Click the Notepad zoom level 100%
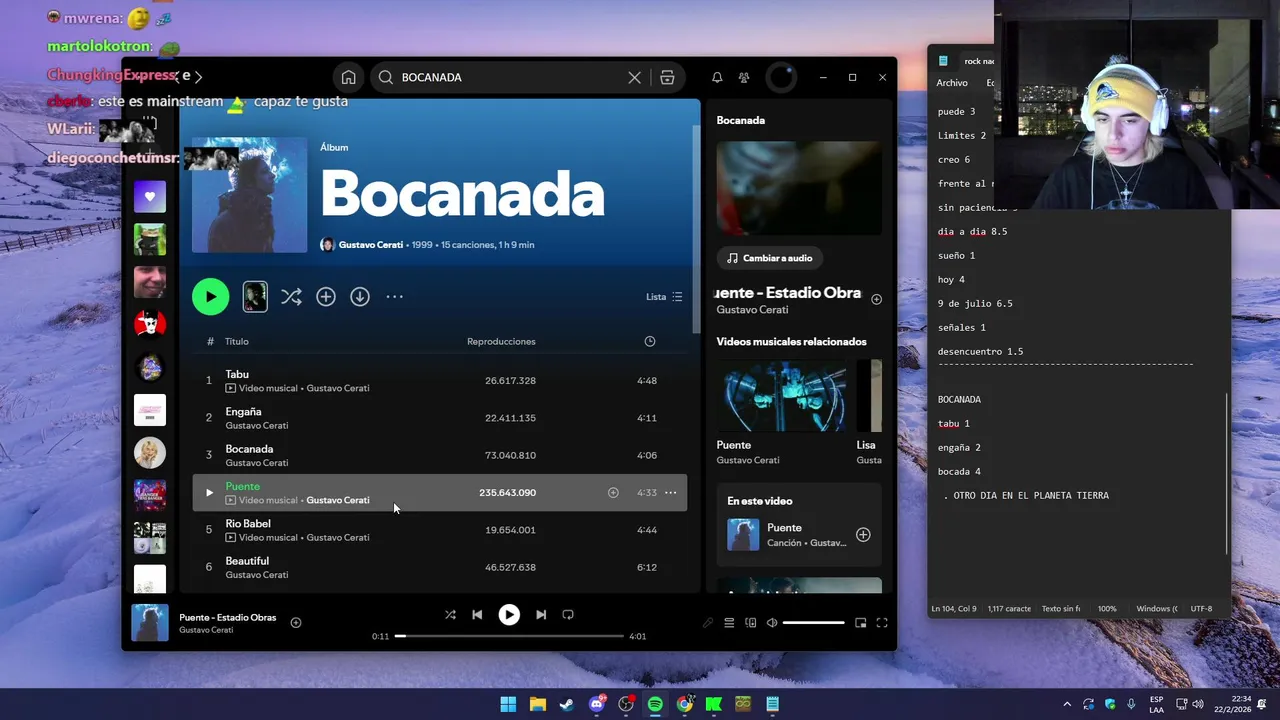This screenshot has width=1280, height=720. (x=1107, y=608)
